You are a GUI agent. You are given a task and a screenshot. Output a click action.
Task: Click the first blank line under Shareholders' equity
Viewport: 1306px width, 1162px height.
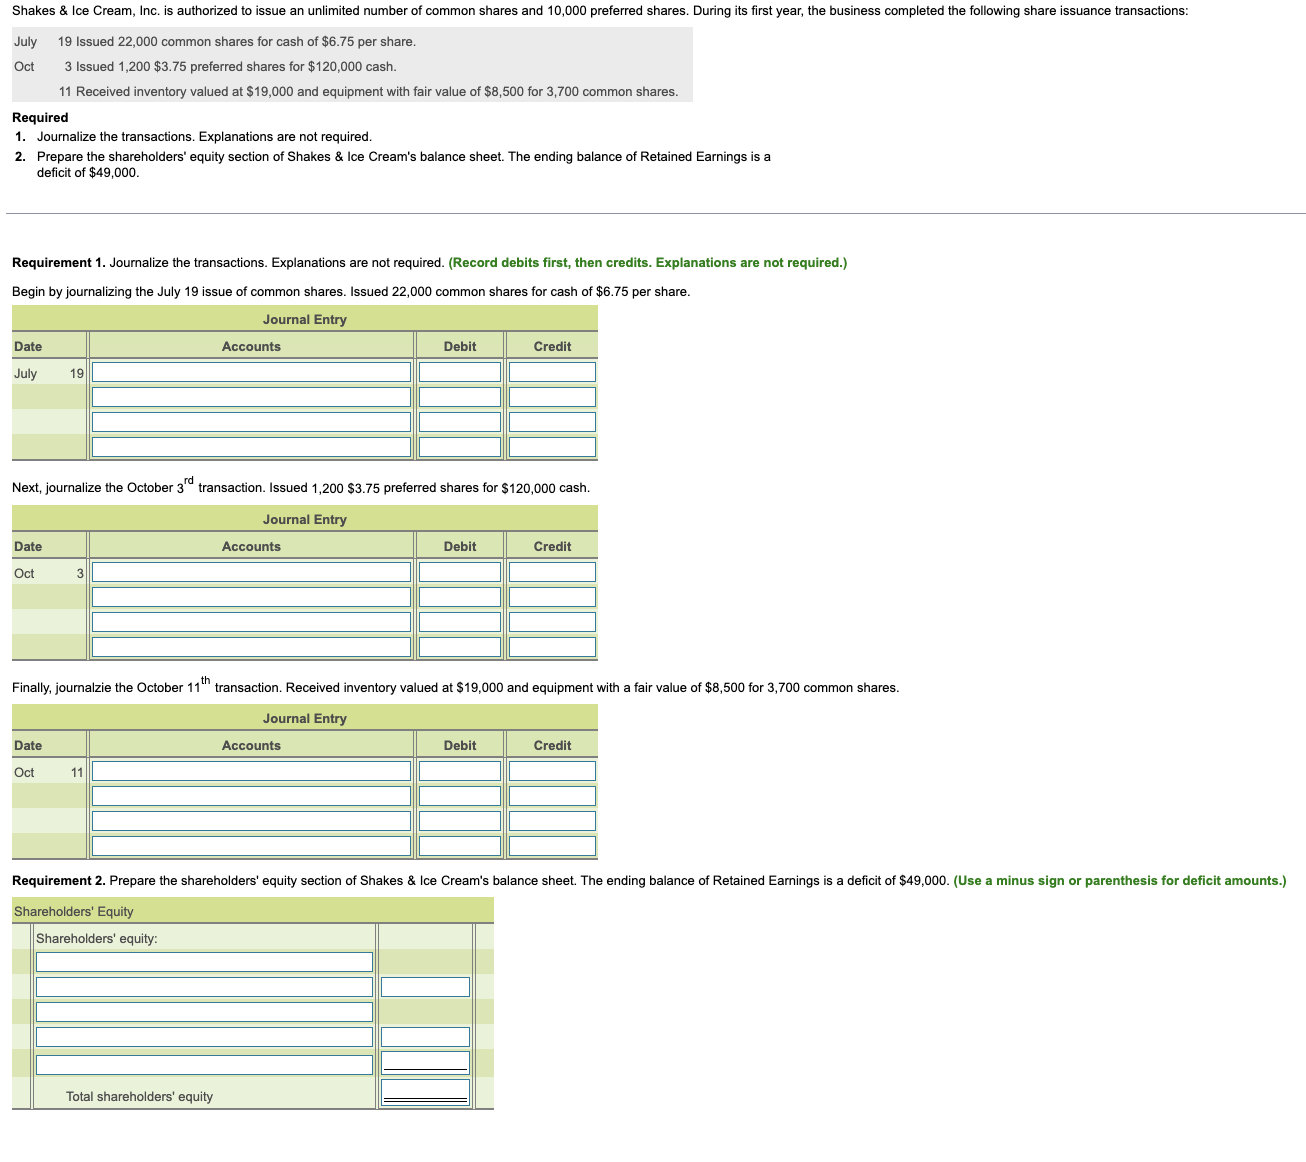204,961
